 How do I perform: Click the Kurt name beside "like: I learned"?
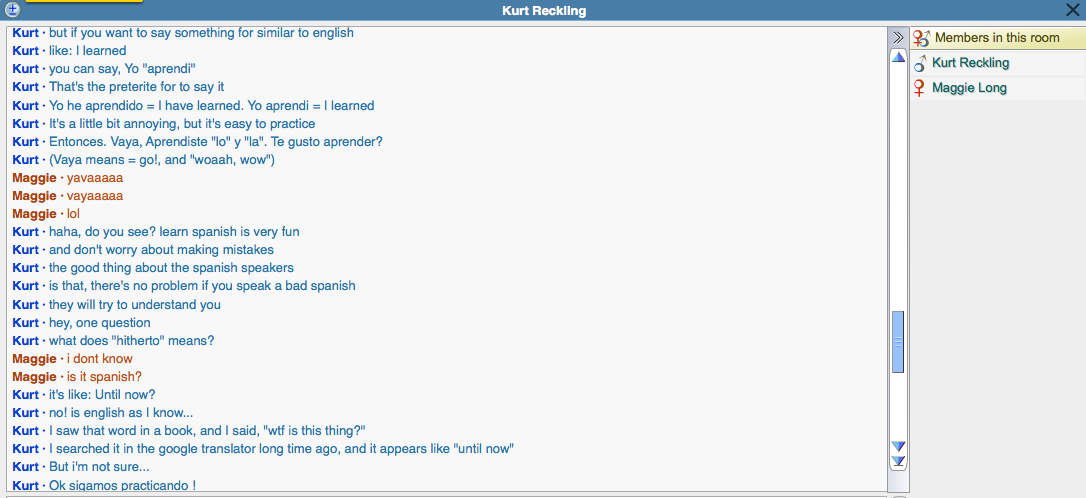tap(25, 51)
